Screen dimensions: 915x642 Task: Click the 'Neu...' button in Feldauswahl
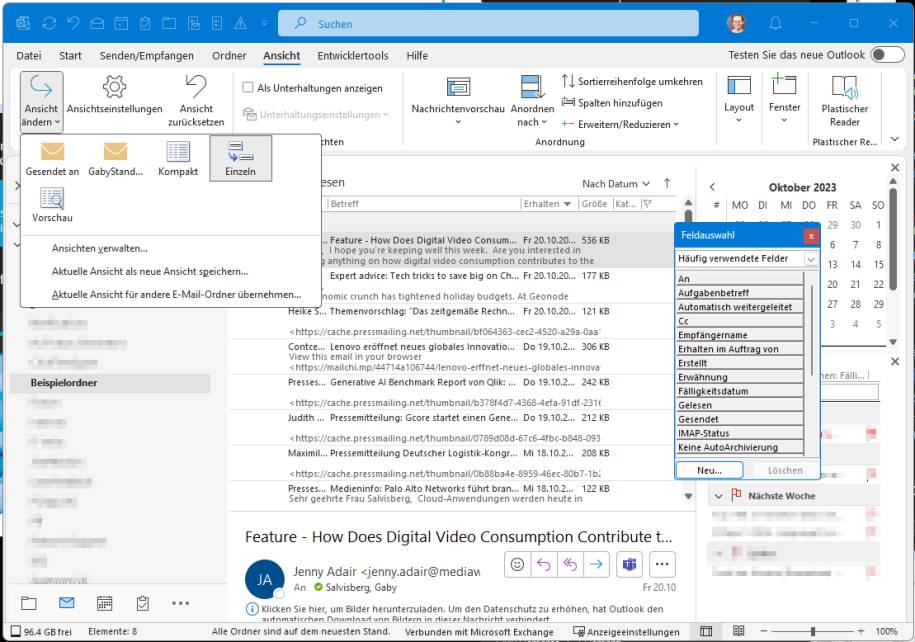[709, 469]
